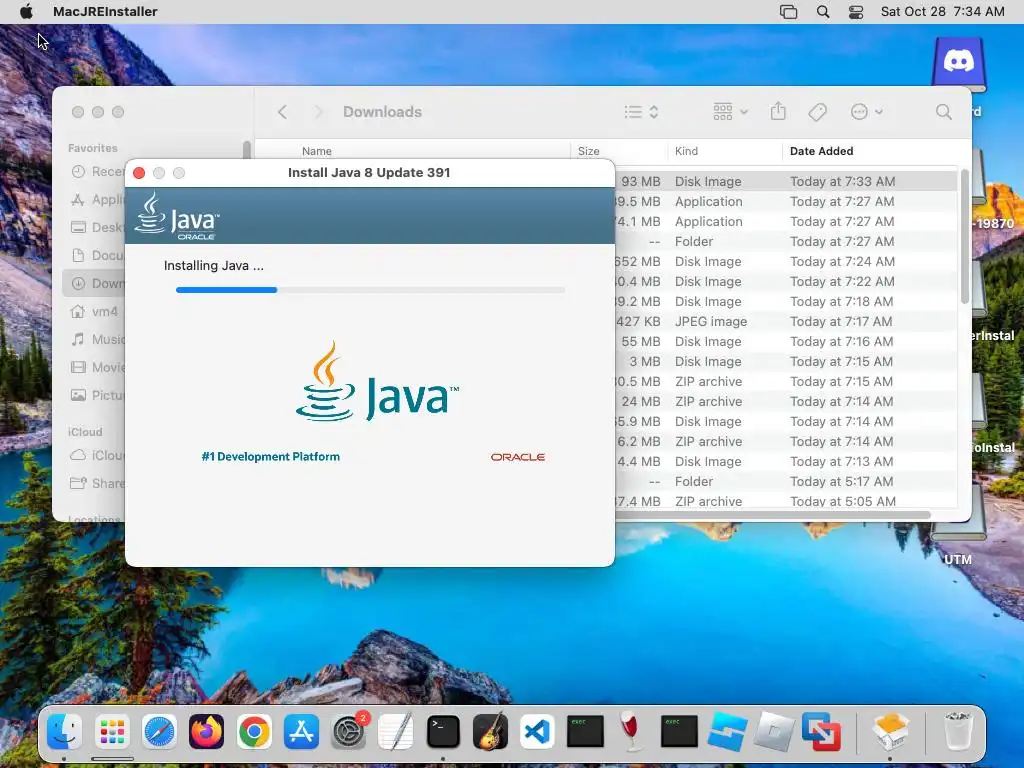Select Music in the Finder sidebar
Image resolution: width=1024 pixels, height=768 pixels.
click(x=97, y=340)
